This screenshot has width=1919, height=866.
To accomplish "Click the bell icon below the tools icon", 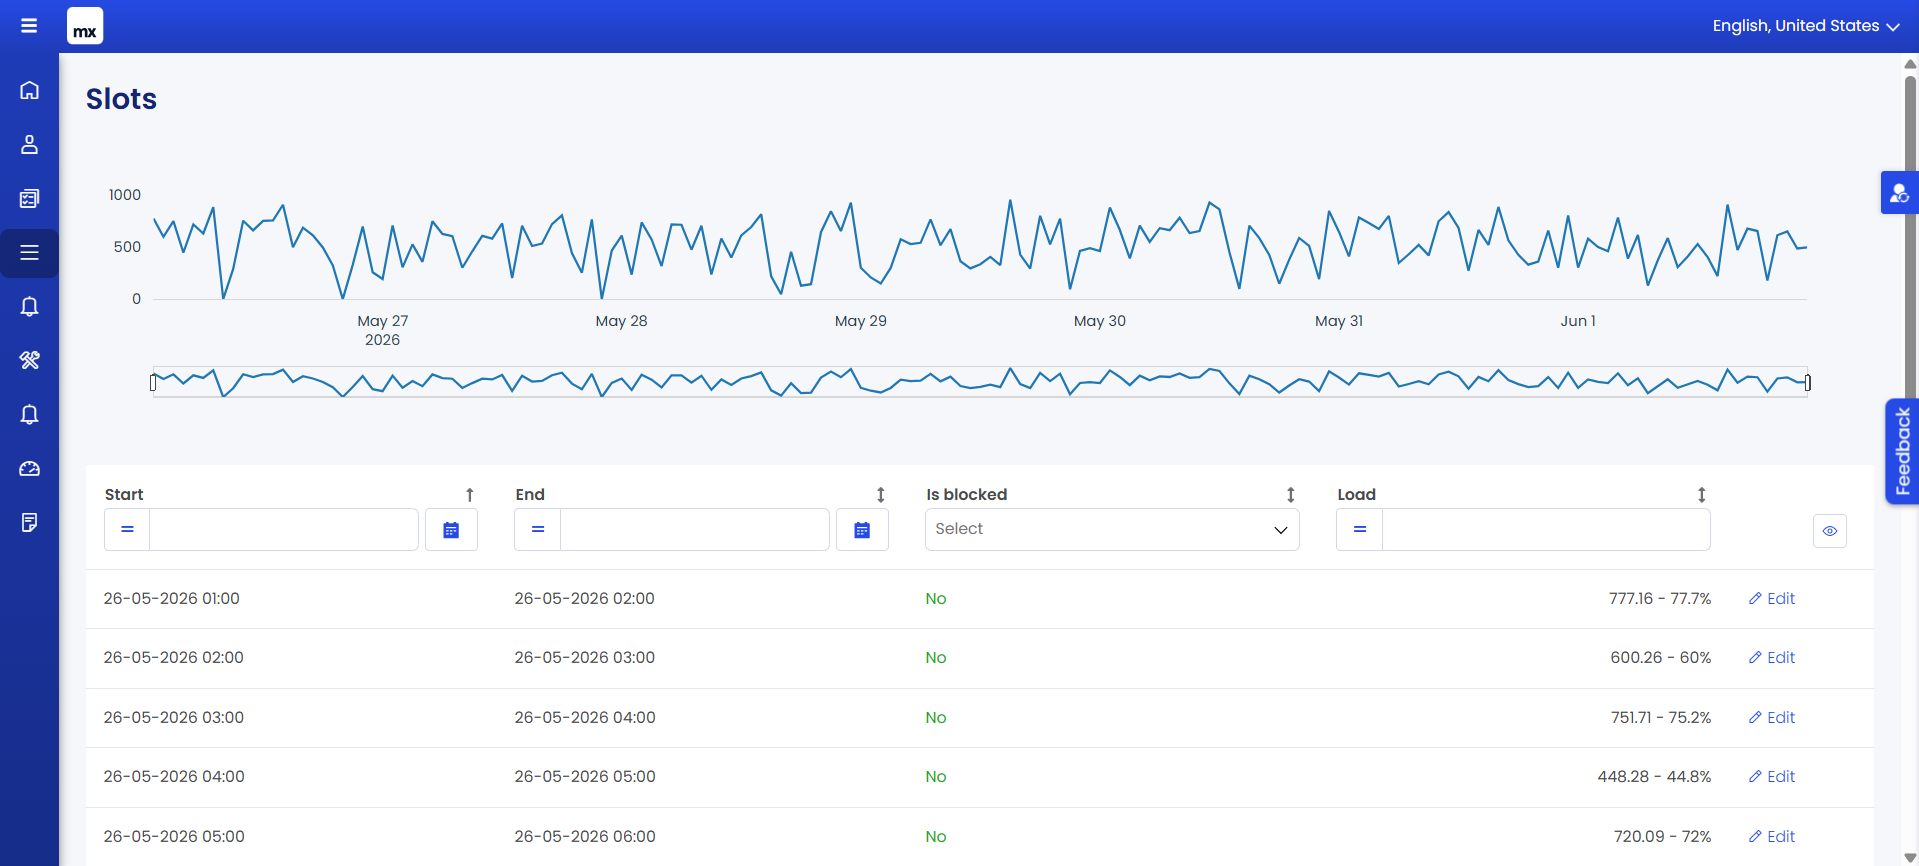I will 29,414.
